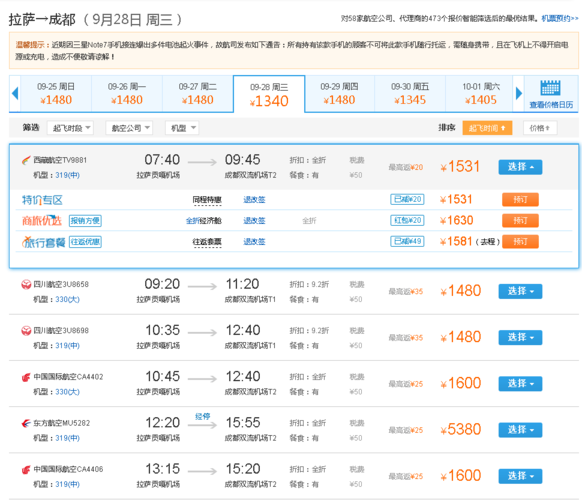Book the 特价专区 ¥1531 fare
The image size is (582, 500).
coord(520,200)
